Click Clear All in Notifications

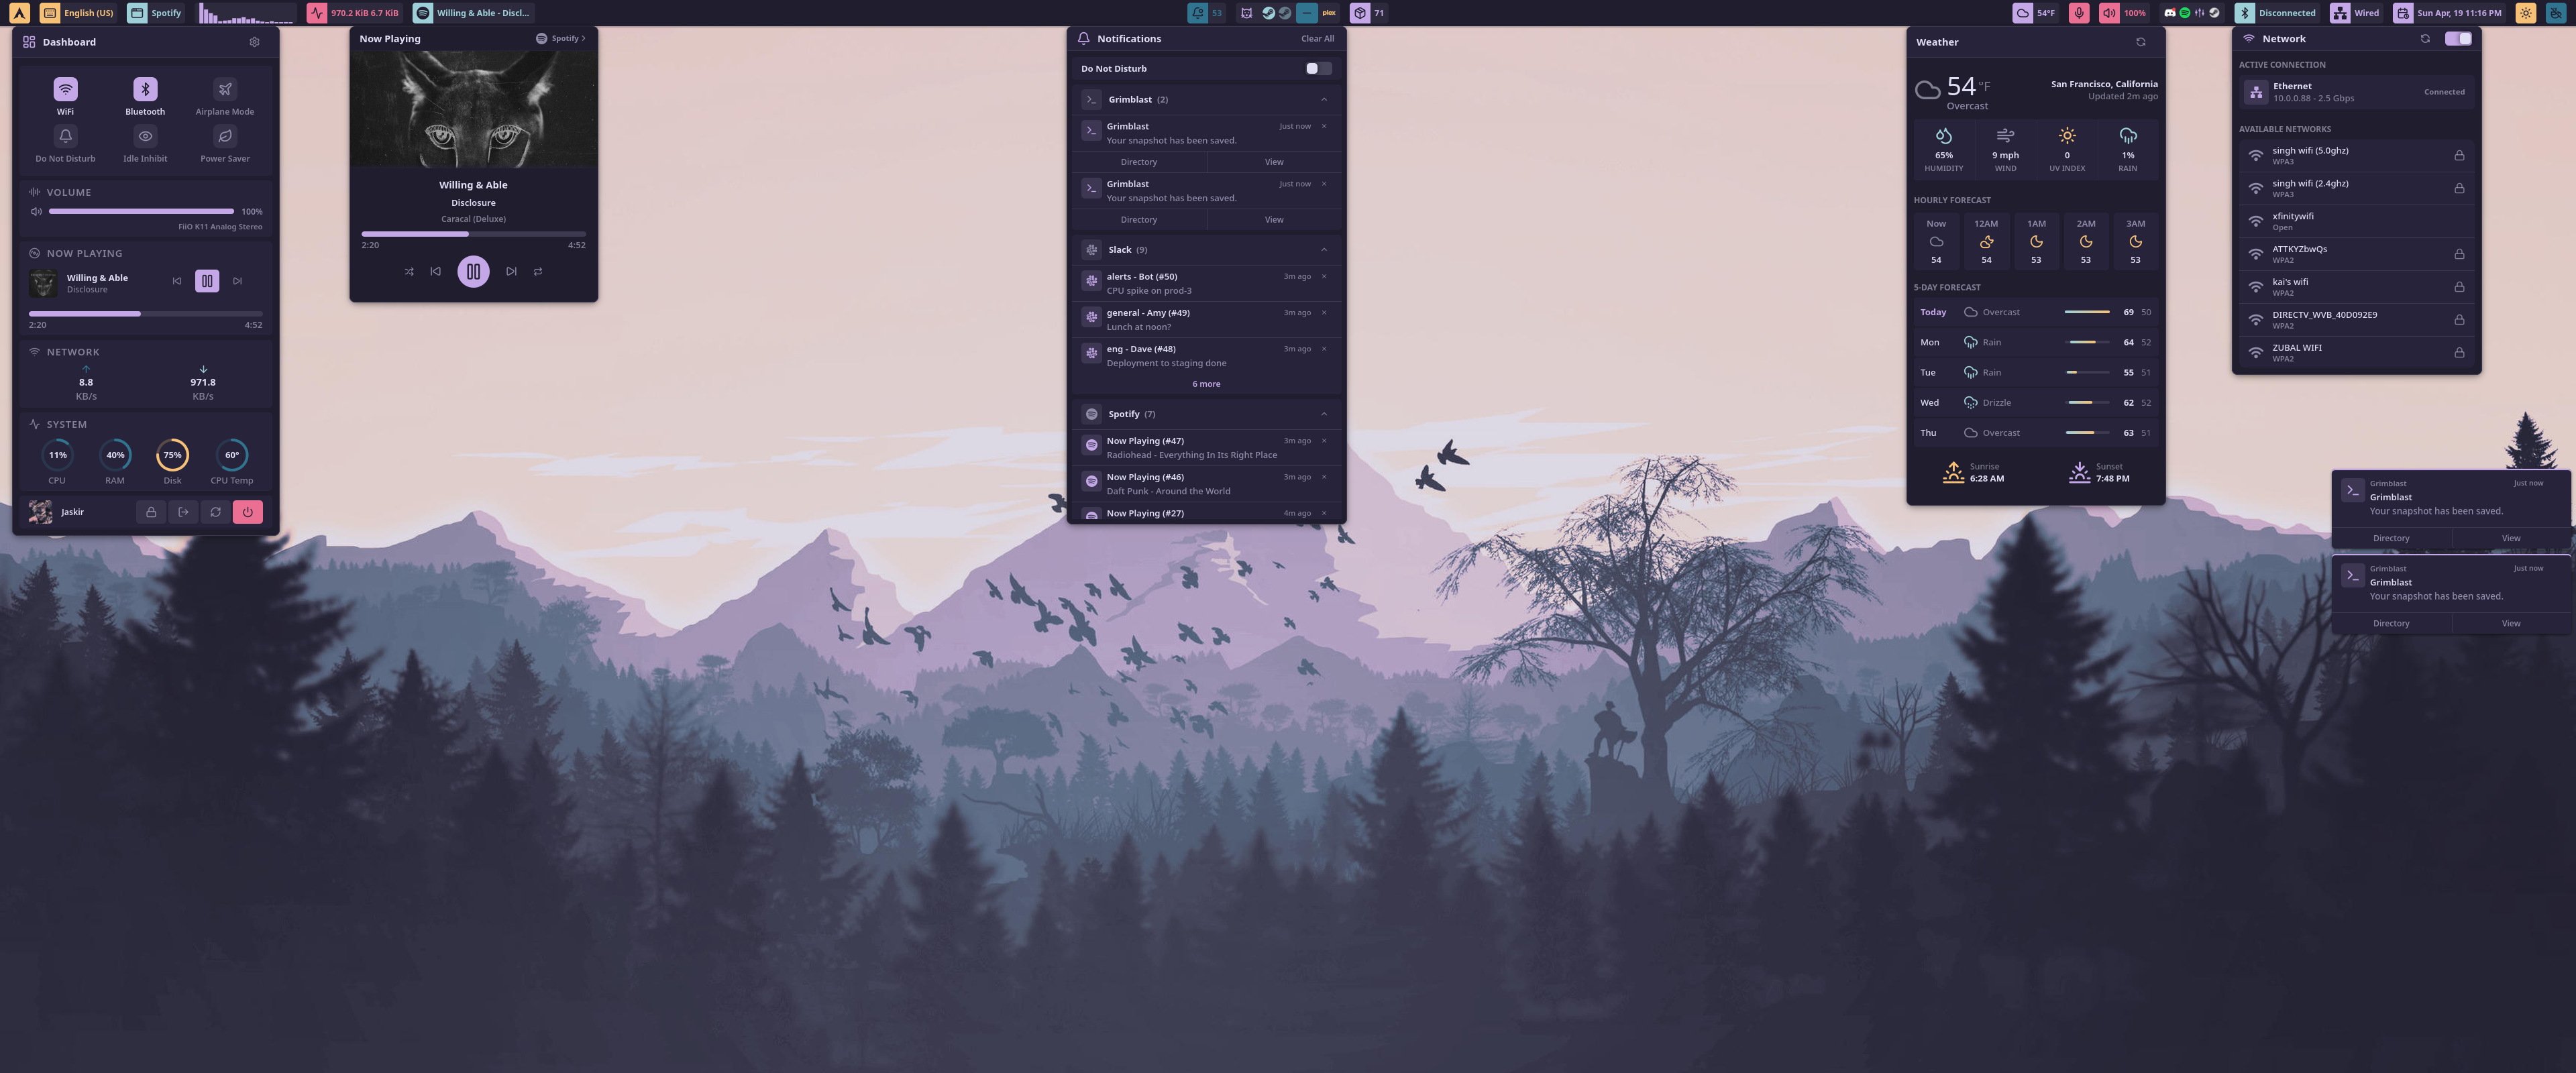coord(1317,39)
